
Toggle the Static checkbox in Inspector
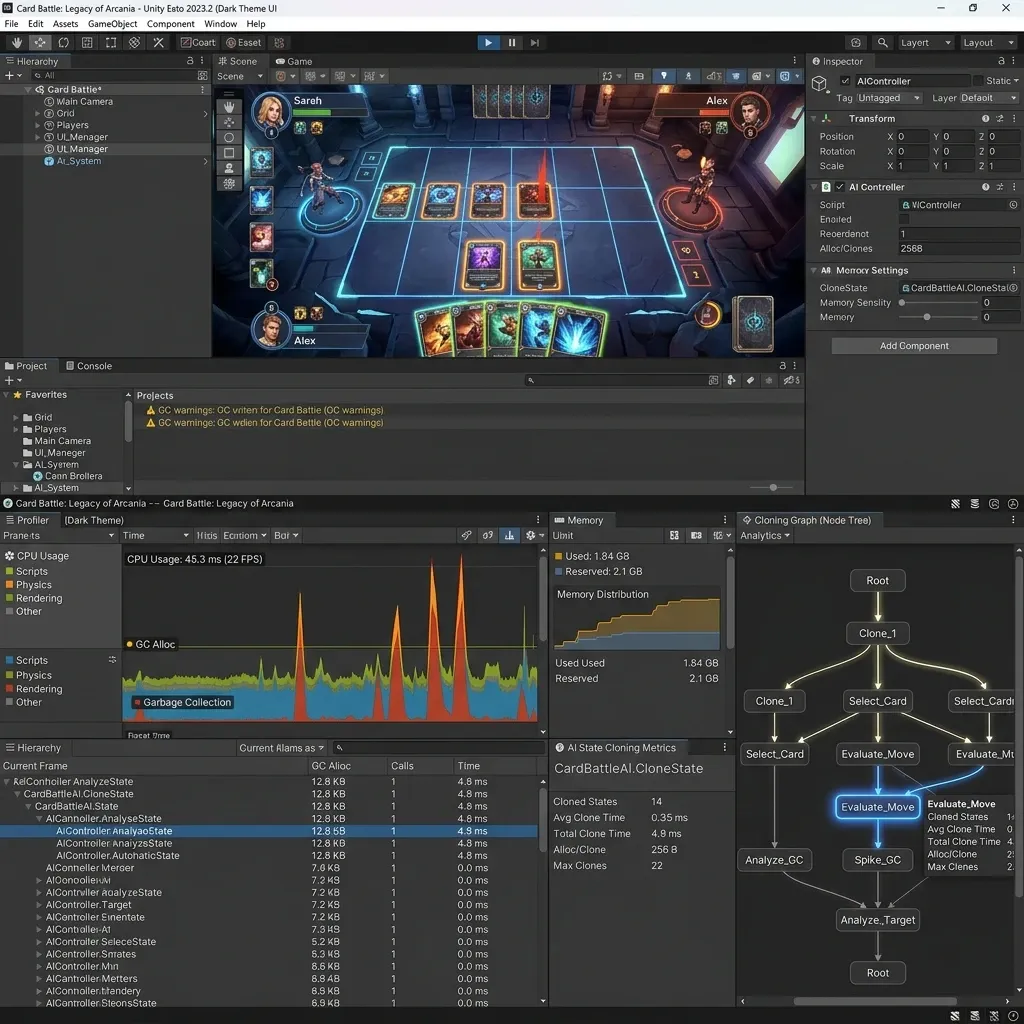[x=978, y=81]
